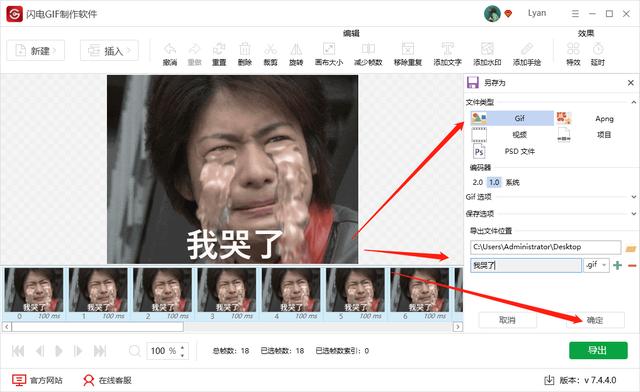Click the timeline scroll left arrow

point(7,327)
